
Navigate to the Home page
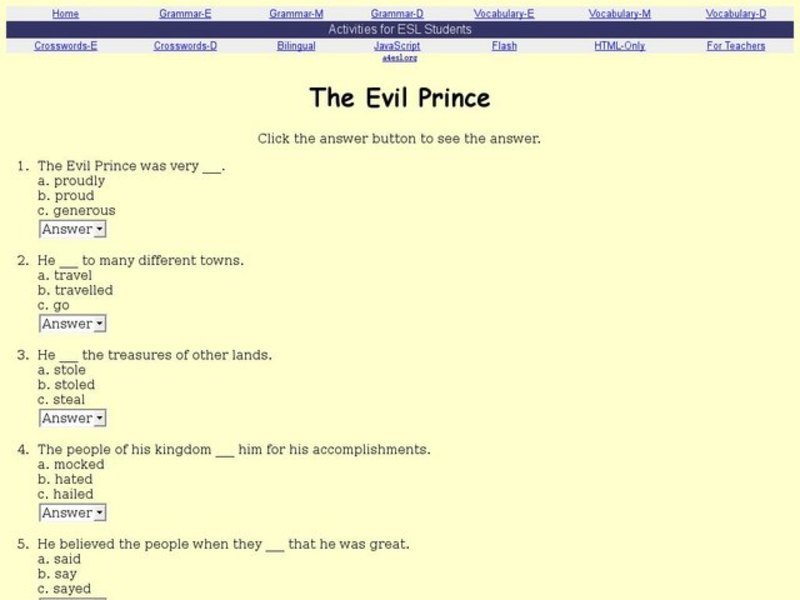tap(66, 13)
